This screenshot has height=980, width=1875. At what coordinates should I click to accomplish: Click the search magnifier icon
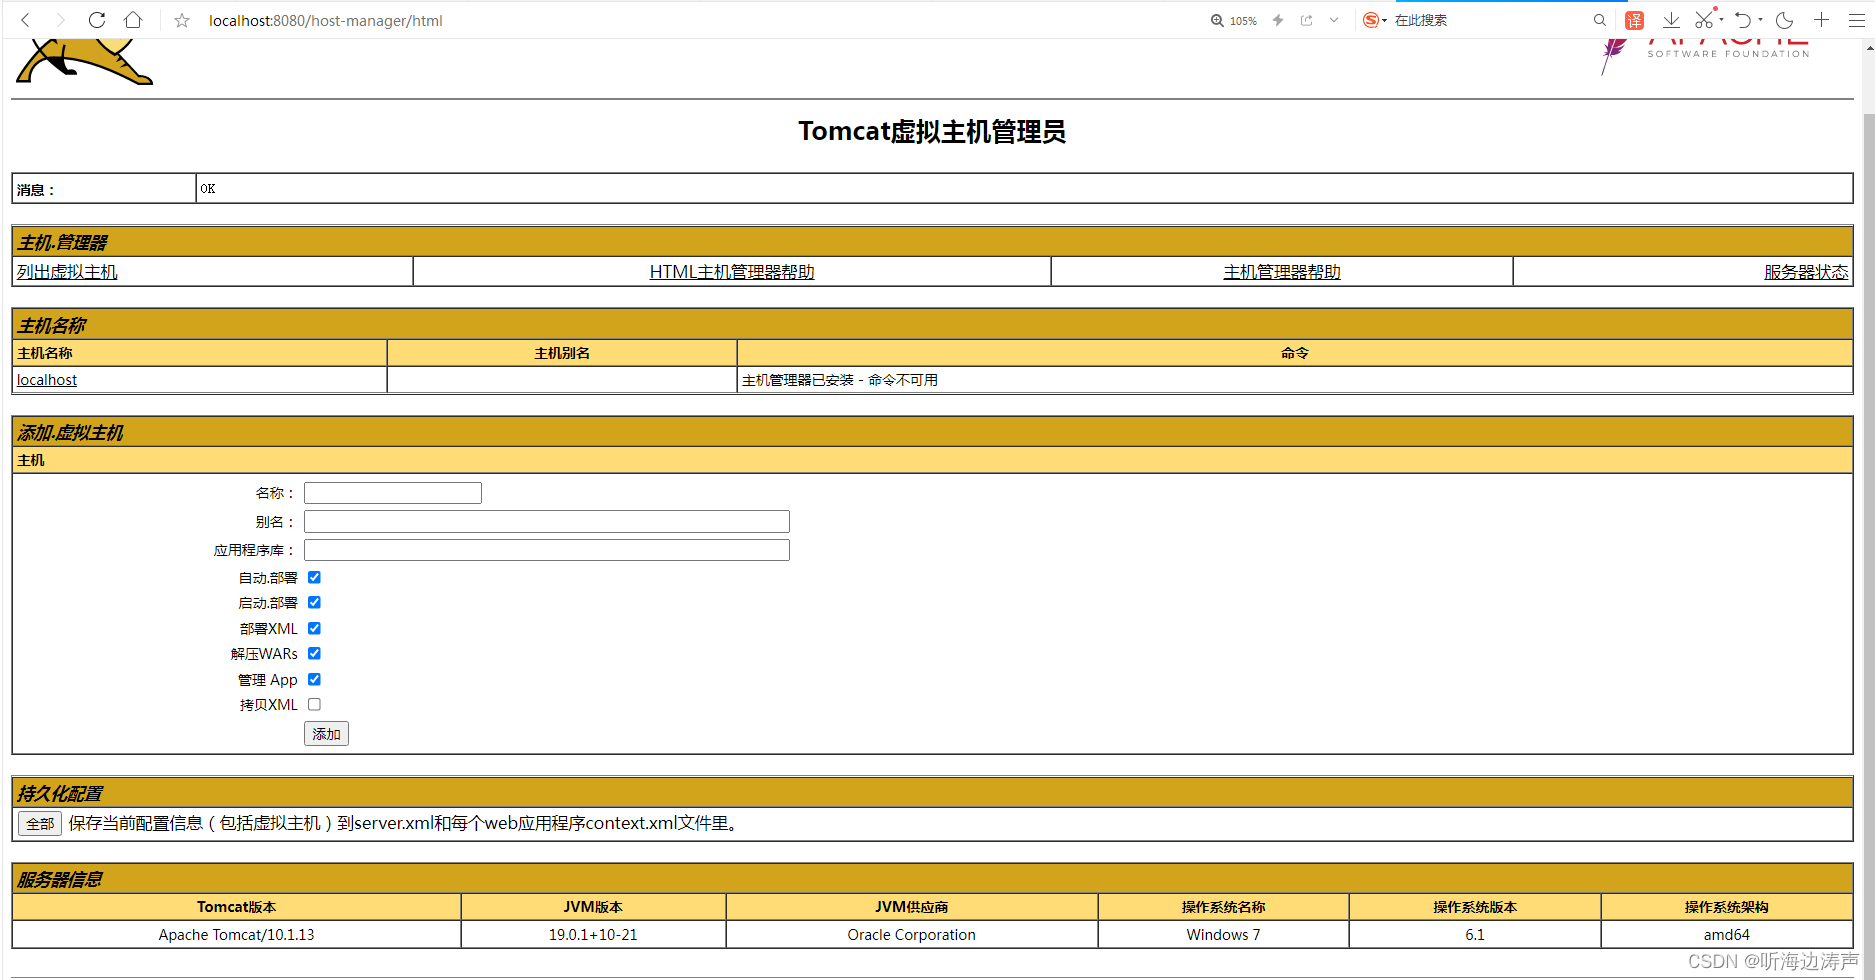1600,20
